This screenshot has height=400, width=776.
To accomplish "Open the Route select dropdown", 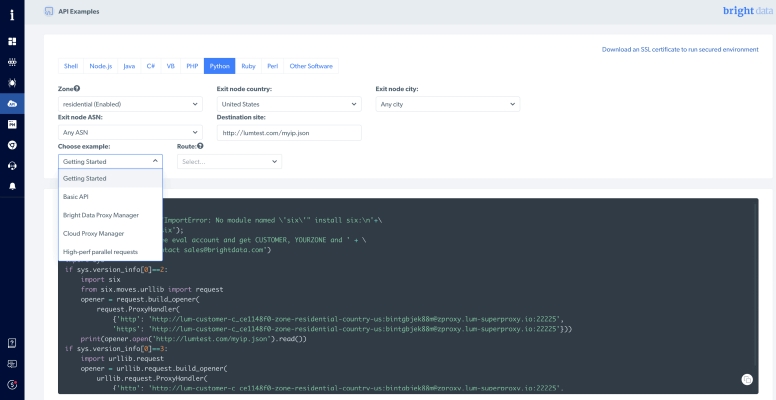I will pyautogui.click(x=229, y=161).
